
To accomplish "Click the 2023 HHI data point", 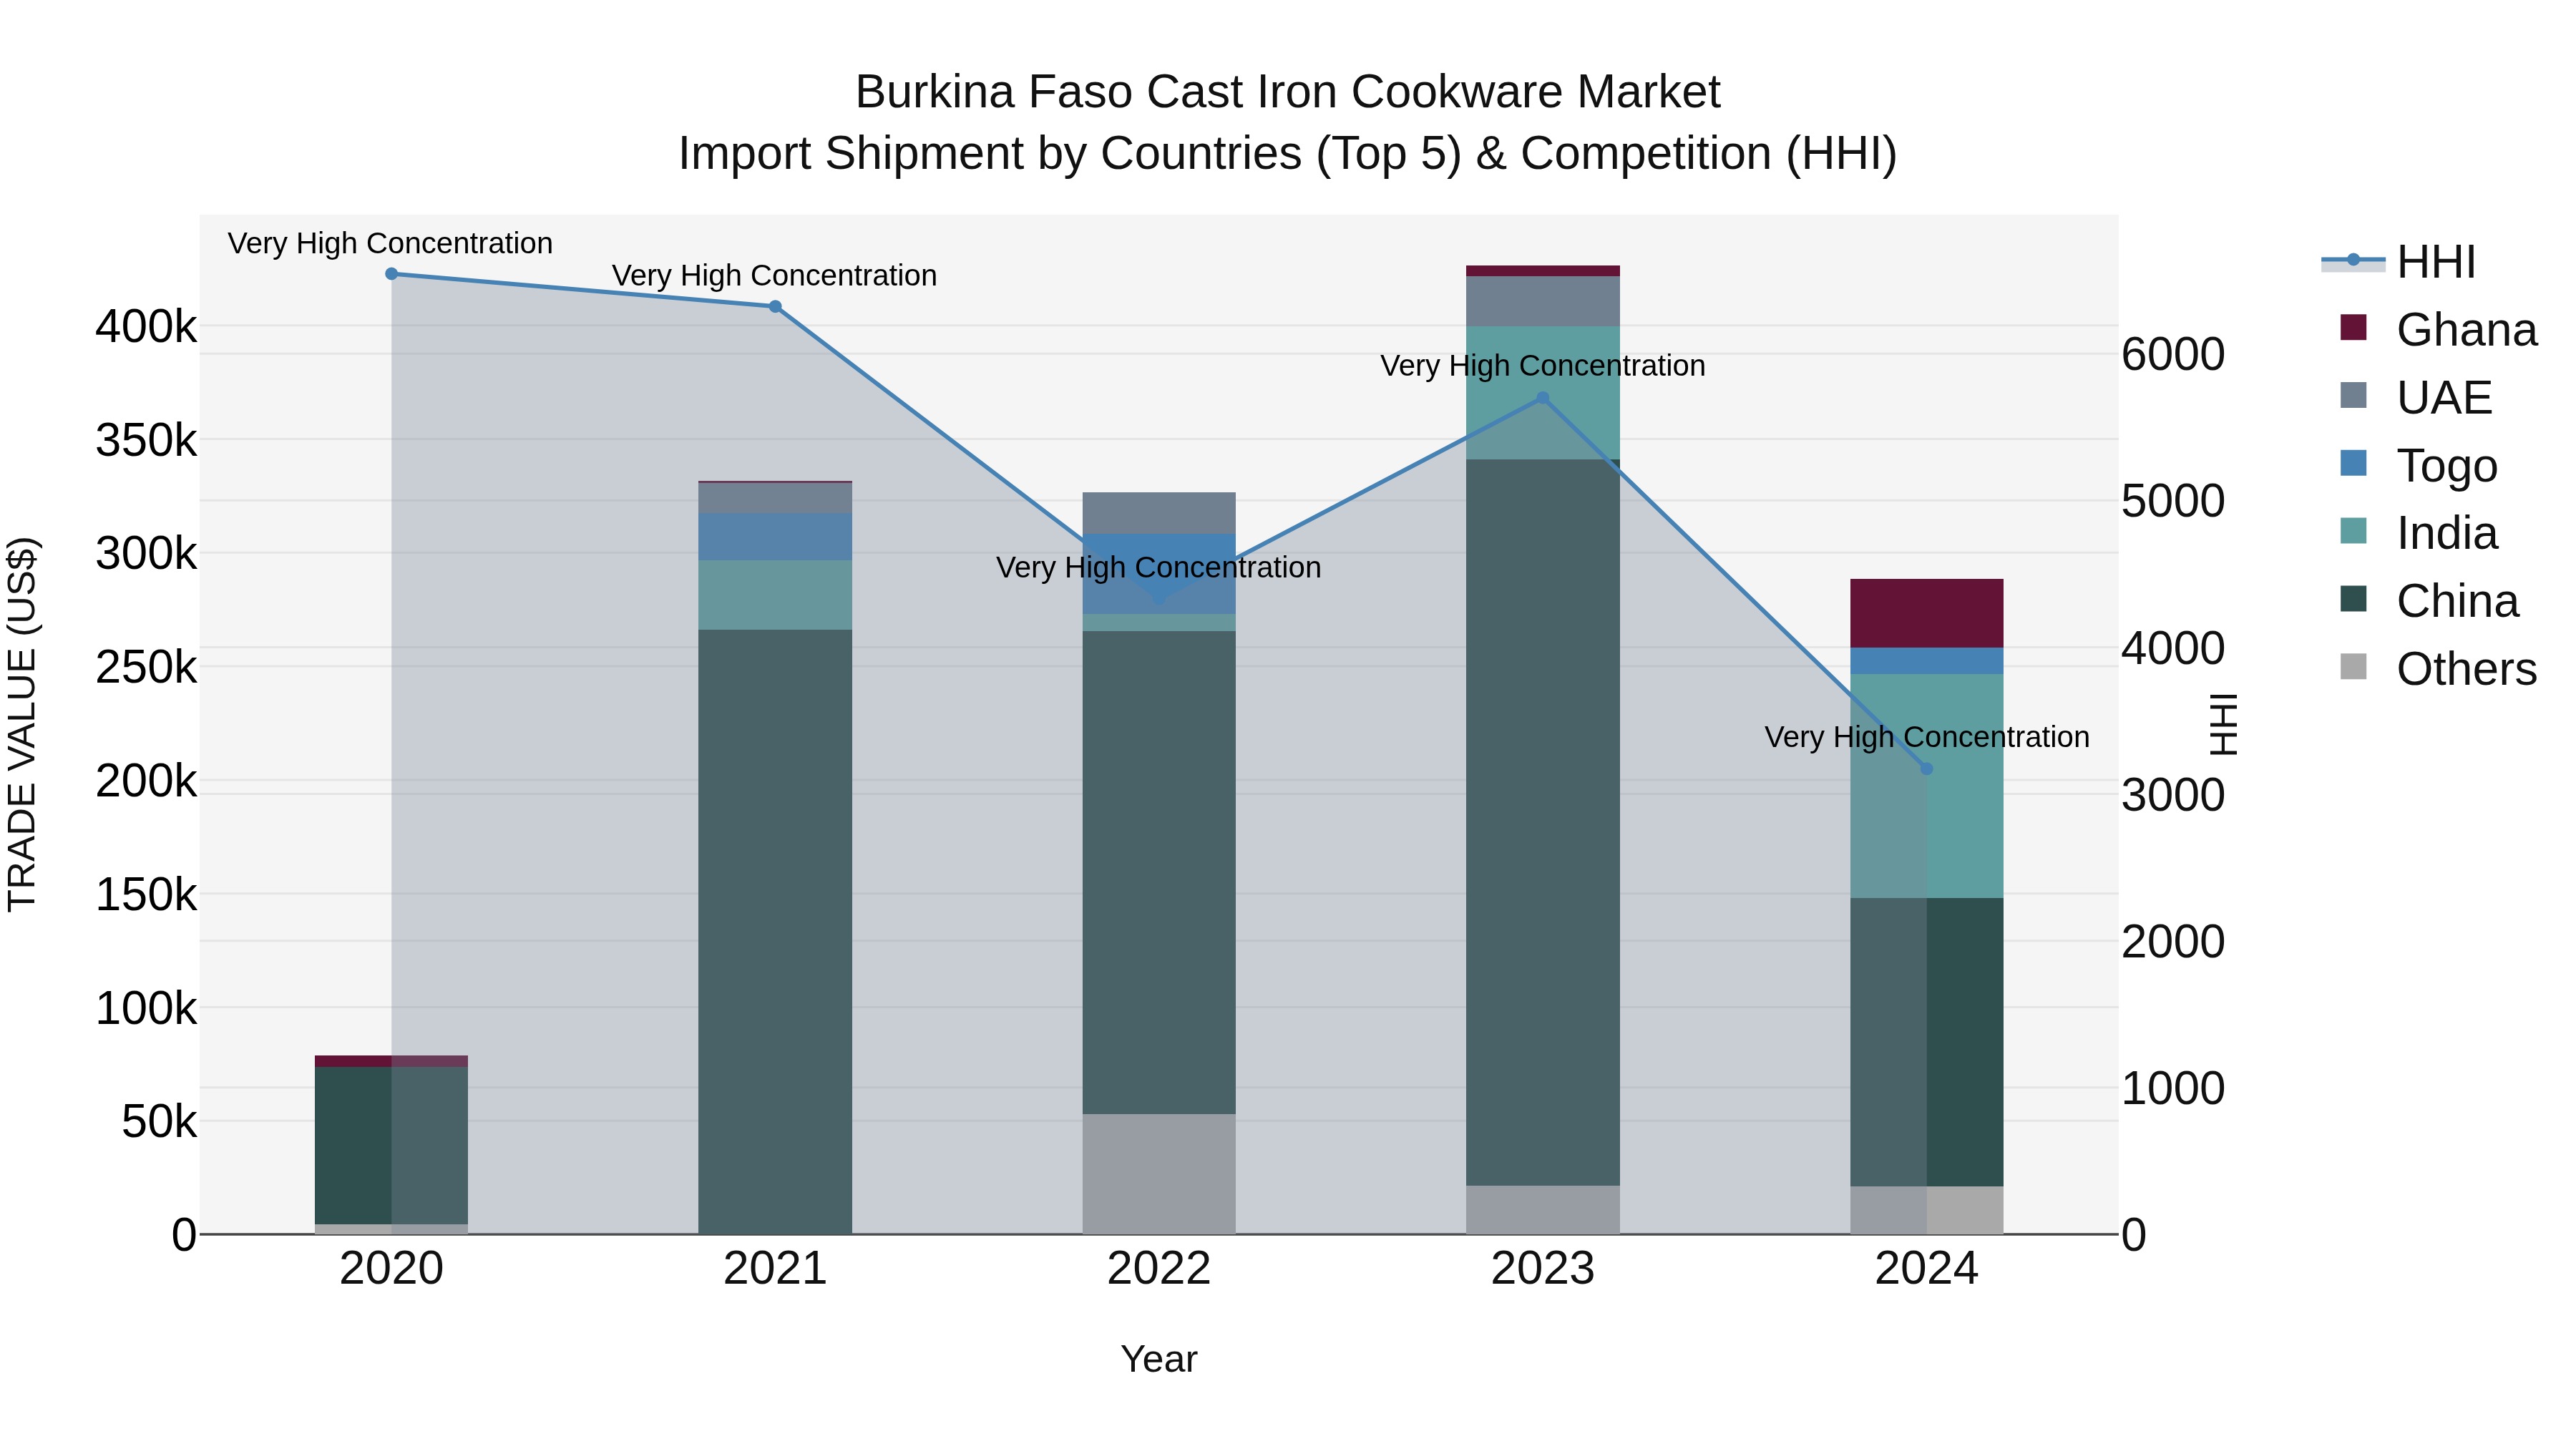I will 1542,398.
